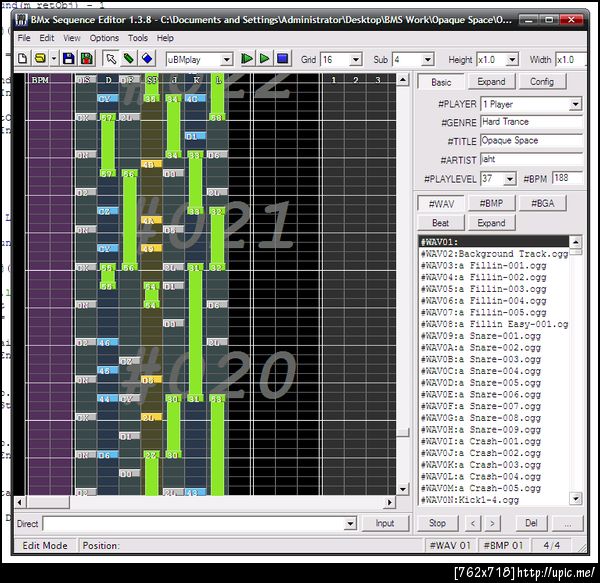Screen dimensions: 600x583
Task: Select #WAV0N Kick1-4.ogg entry
Action: [x=494, y=500]
